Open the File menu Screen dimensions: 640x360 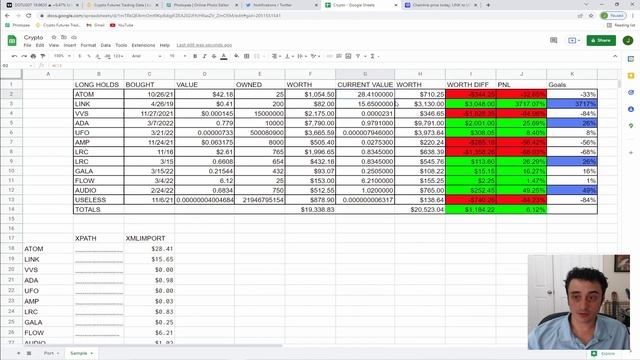point(27,45)
